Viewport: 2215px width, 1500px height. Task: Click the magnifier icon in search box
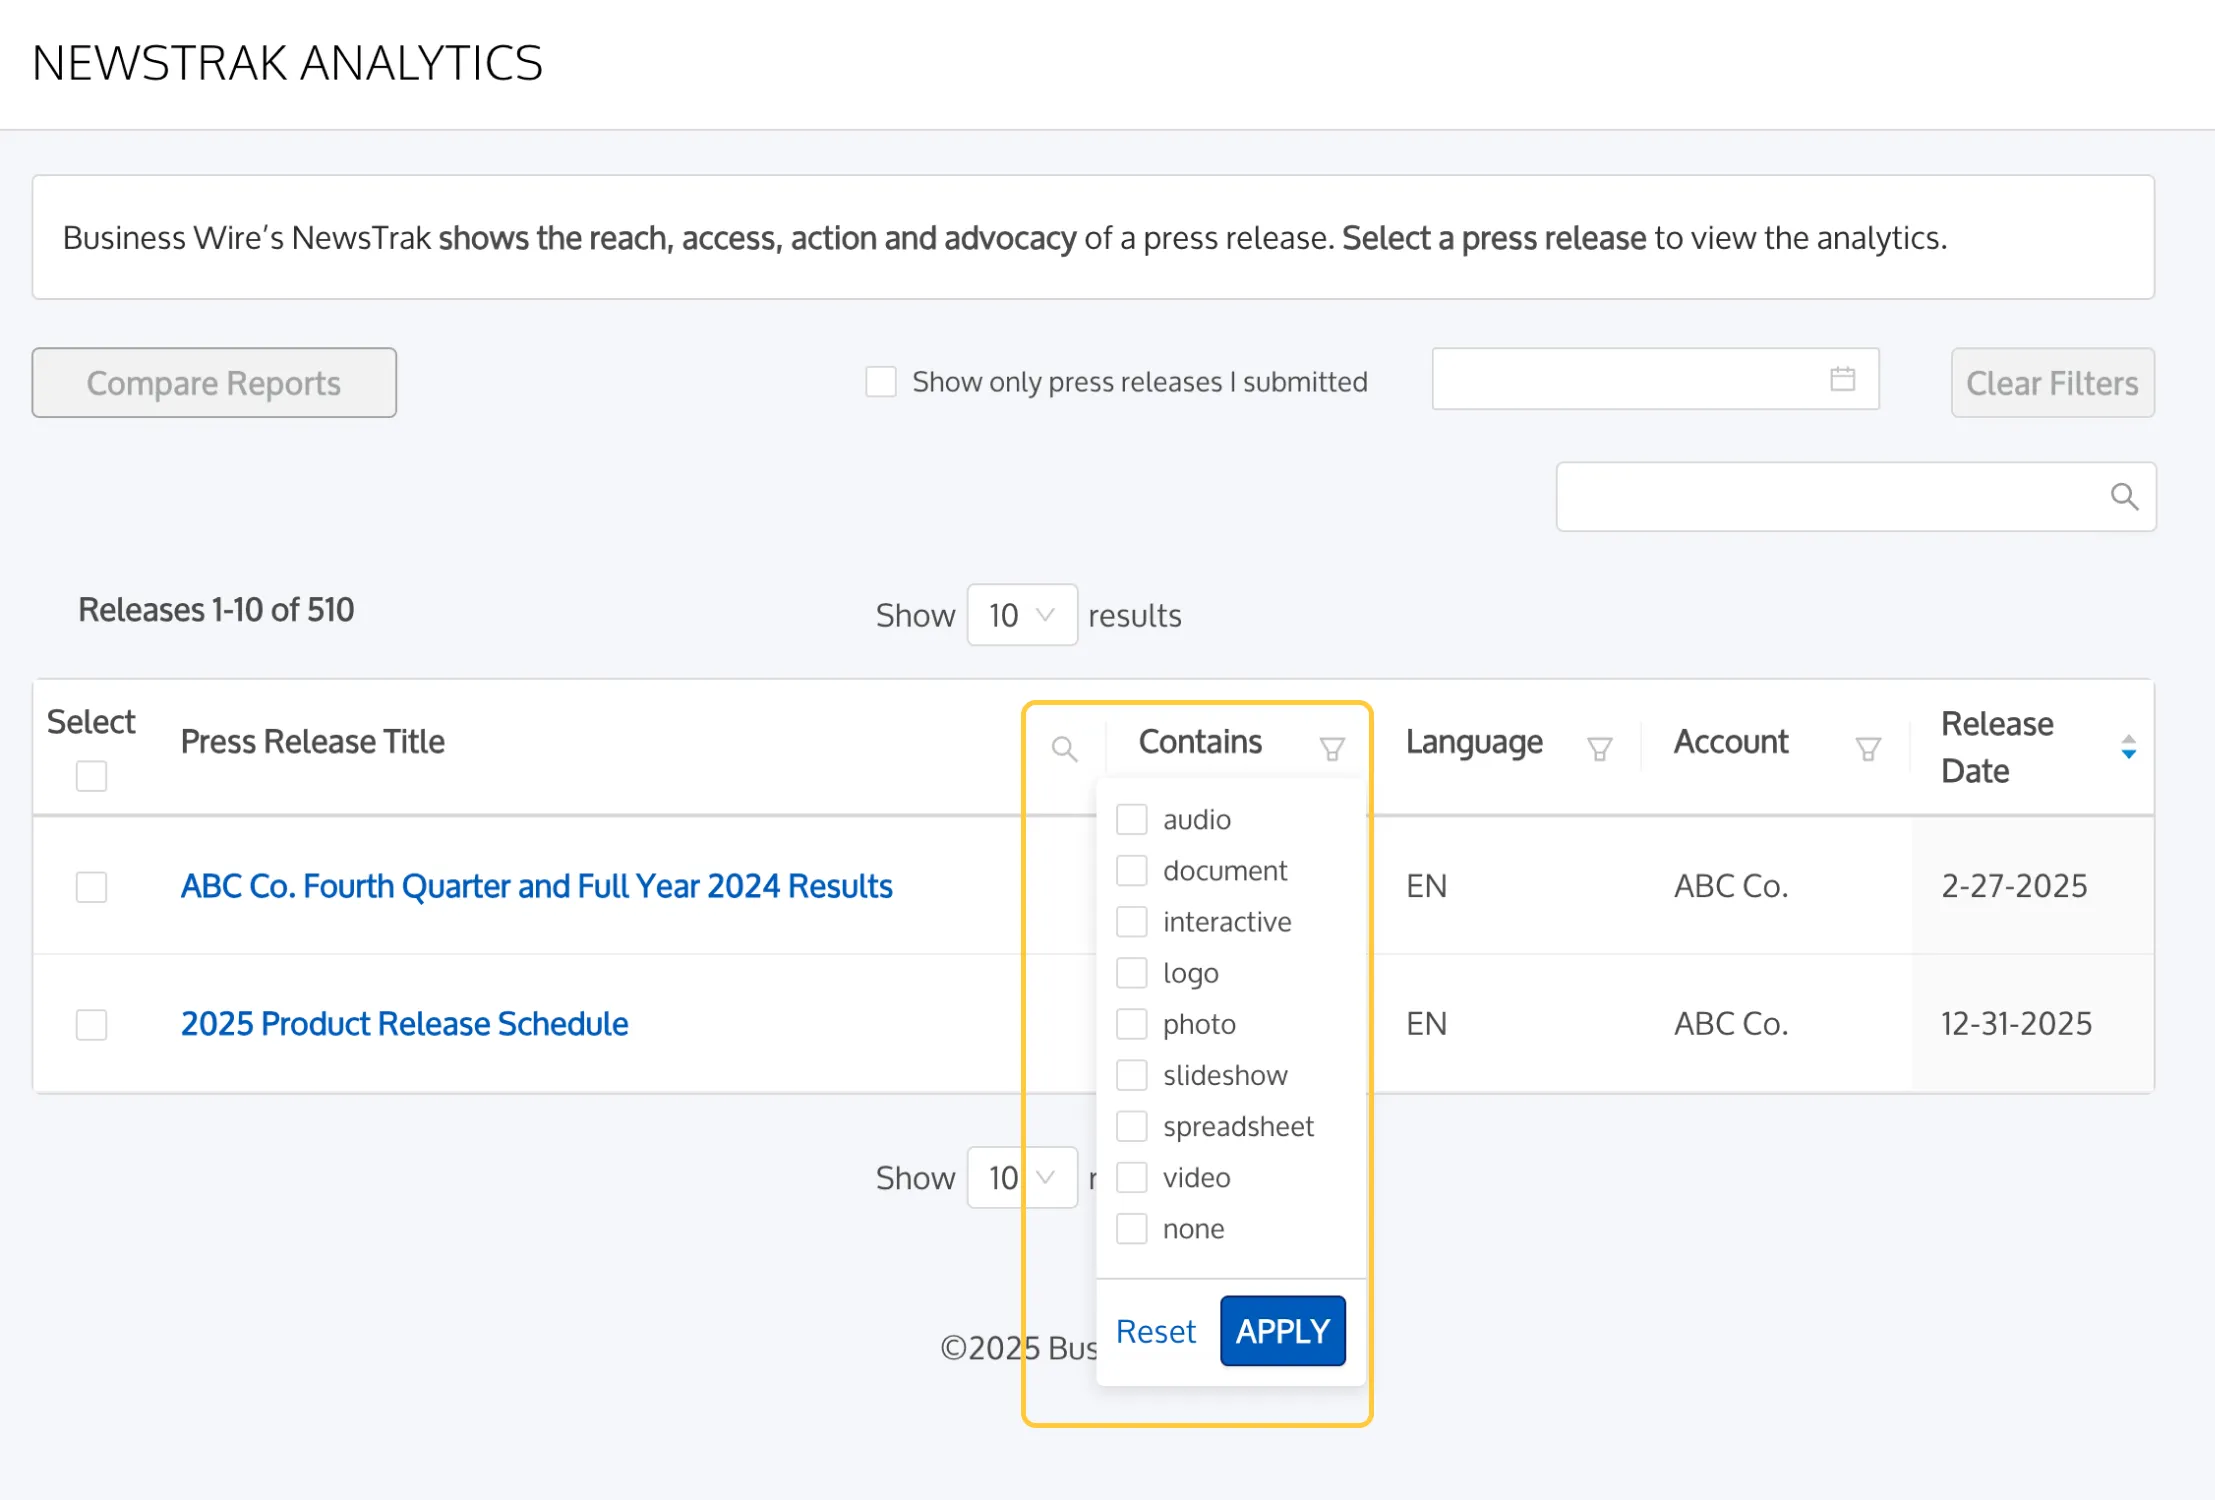click(2124, 497)
